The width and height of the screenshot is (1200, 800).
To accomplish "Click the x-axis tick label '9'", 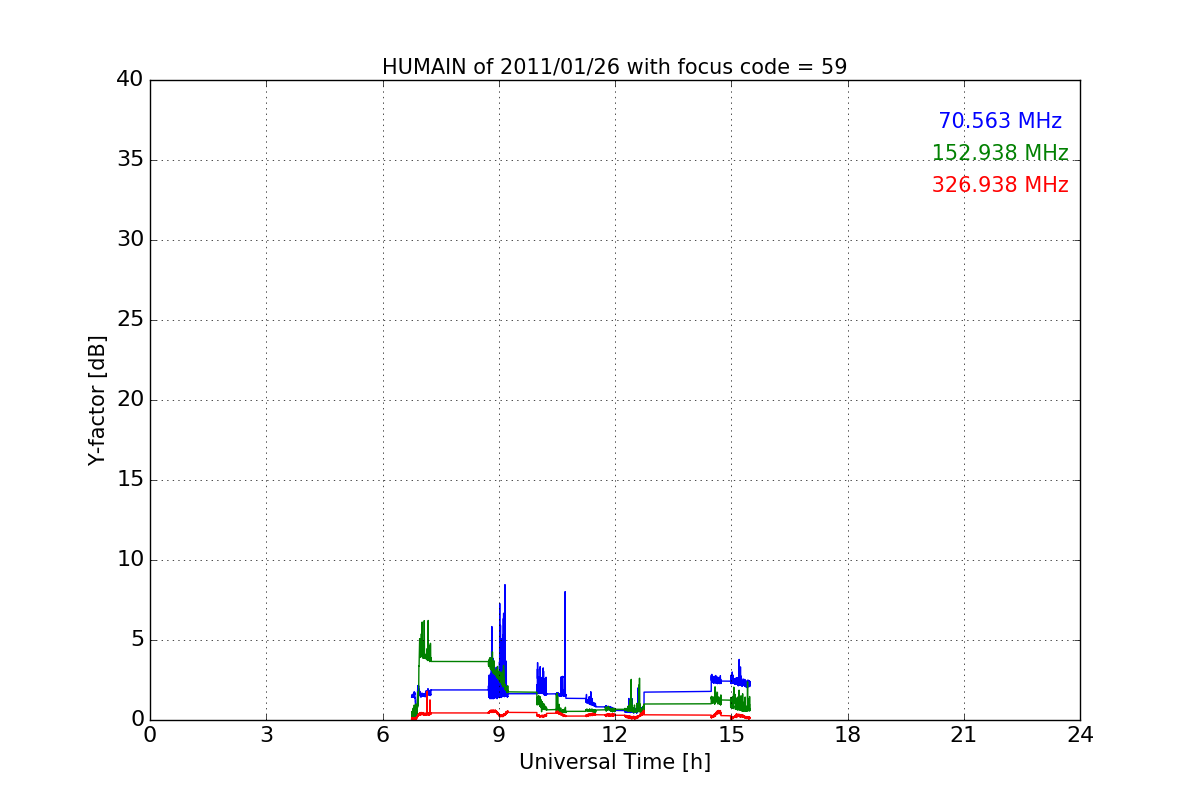I will pyautogui.click(x=499, y=734).
